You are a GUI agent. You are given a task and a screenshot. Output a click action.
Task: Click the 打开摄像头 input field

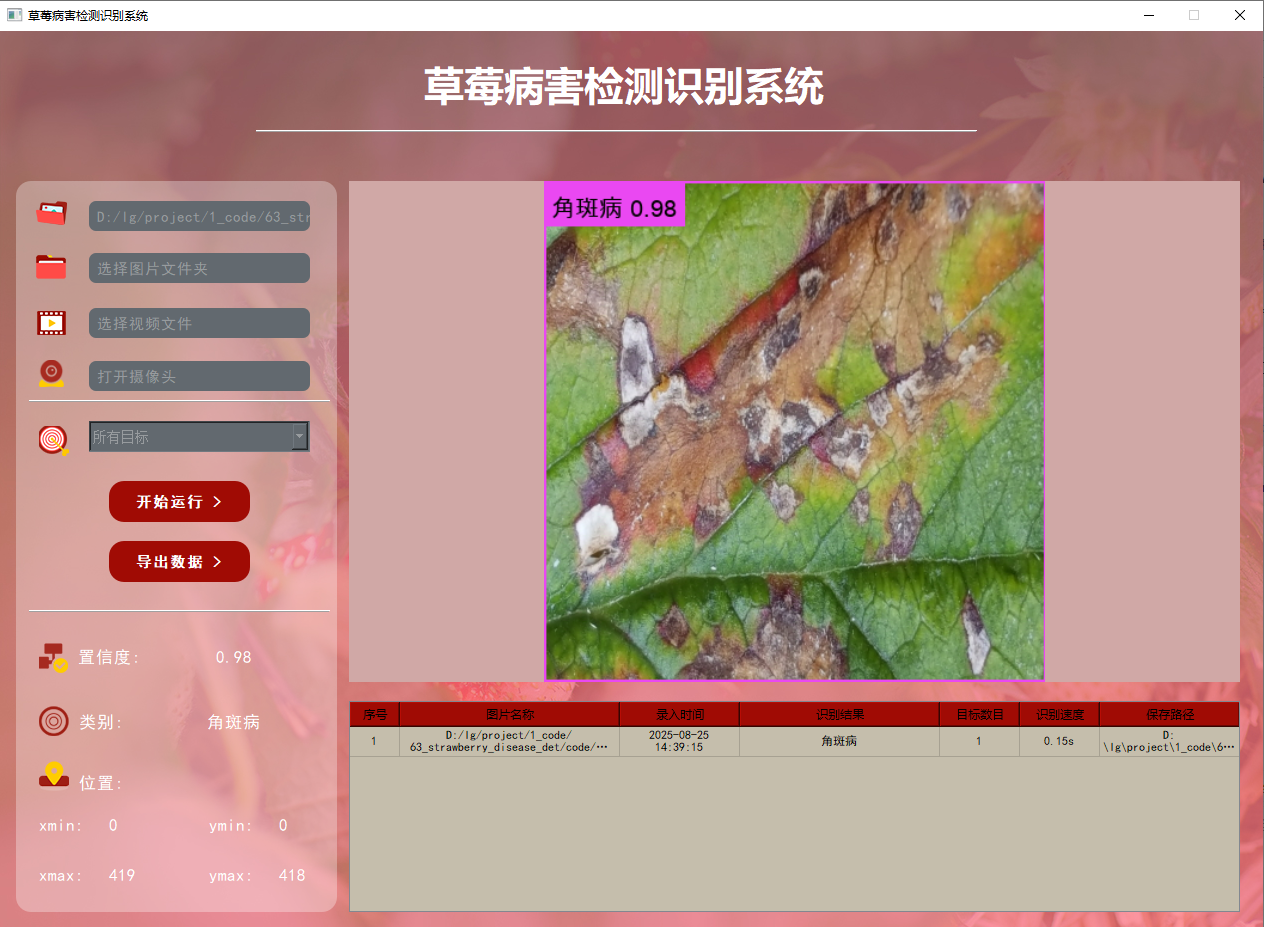pyautogui.click(x=199, y=376)
